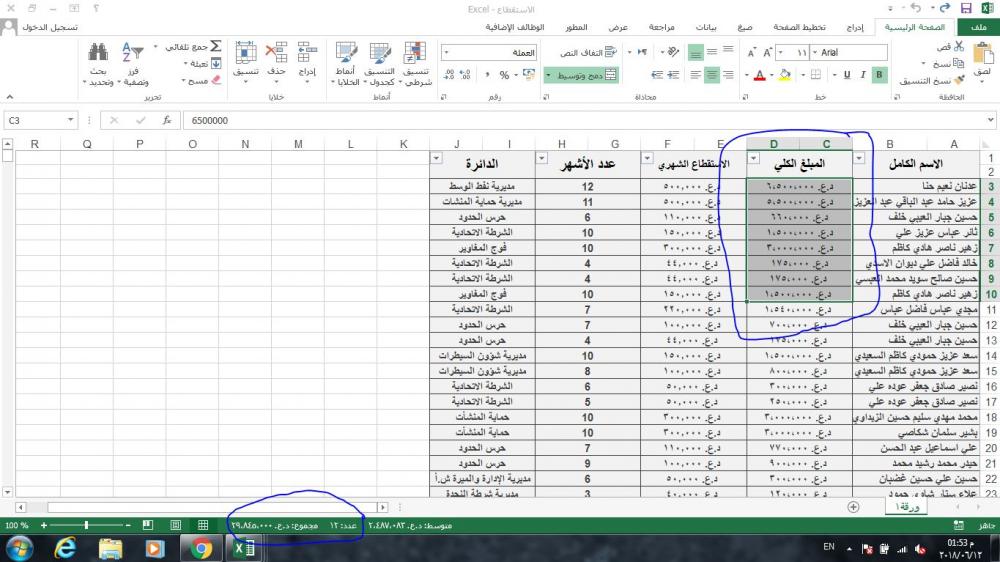Toggle Italic formatting button

[862, 75]
